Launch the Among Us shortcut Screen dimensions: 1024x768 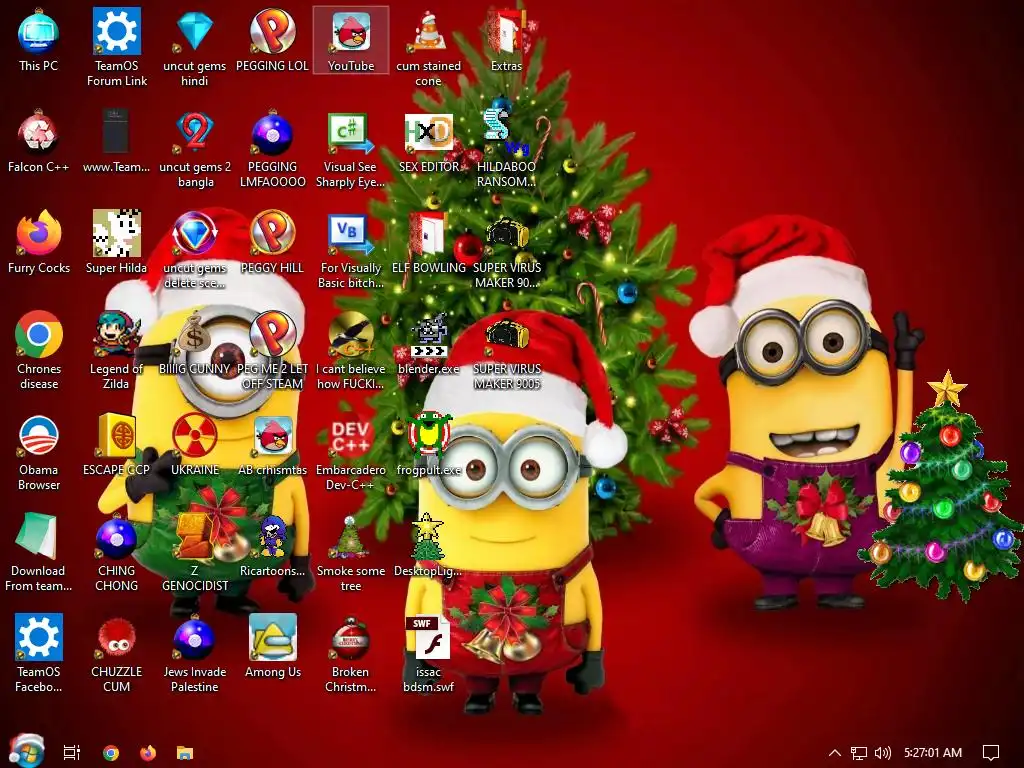272,647
